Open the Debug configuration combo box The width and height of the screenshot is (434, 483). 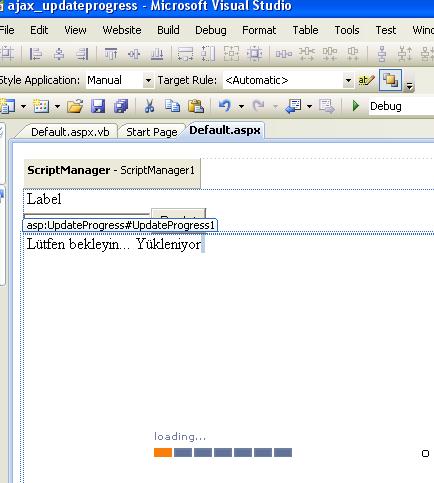point(401,106)
